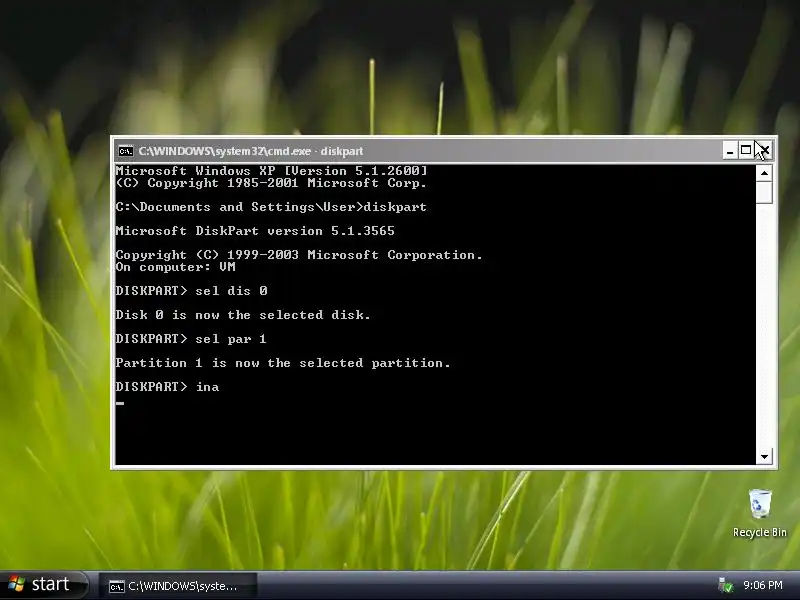Minimize the diskpart command window

(x=730, y=151)
